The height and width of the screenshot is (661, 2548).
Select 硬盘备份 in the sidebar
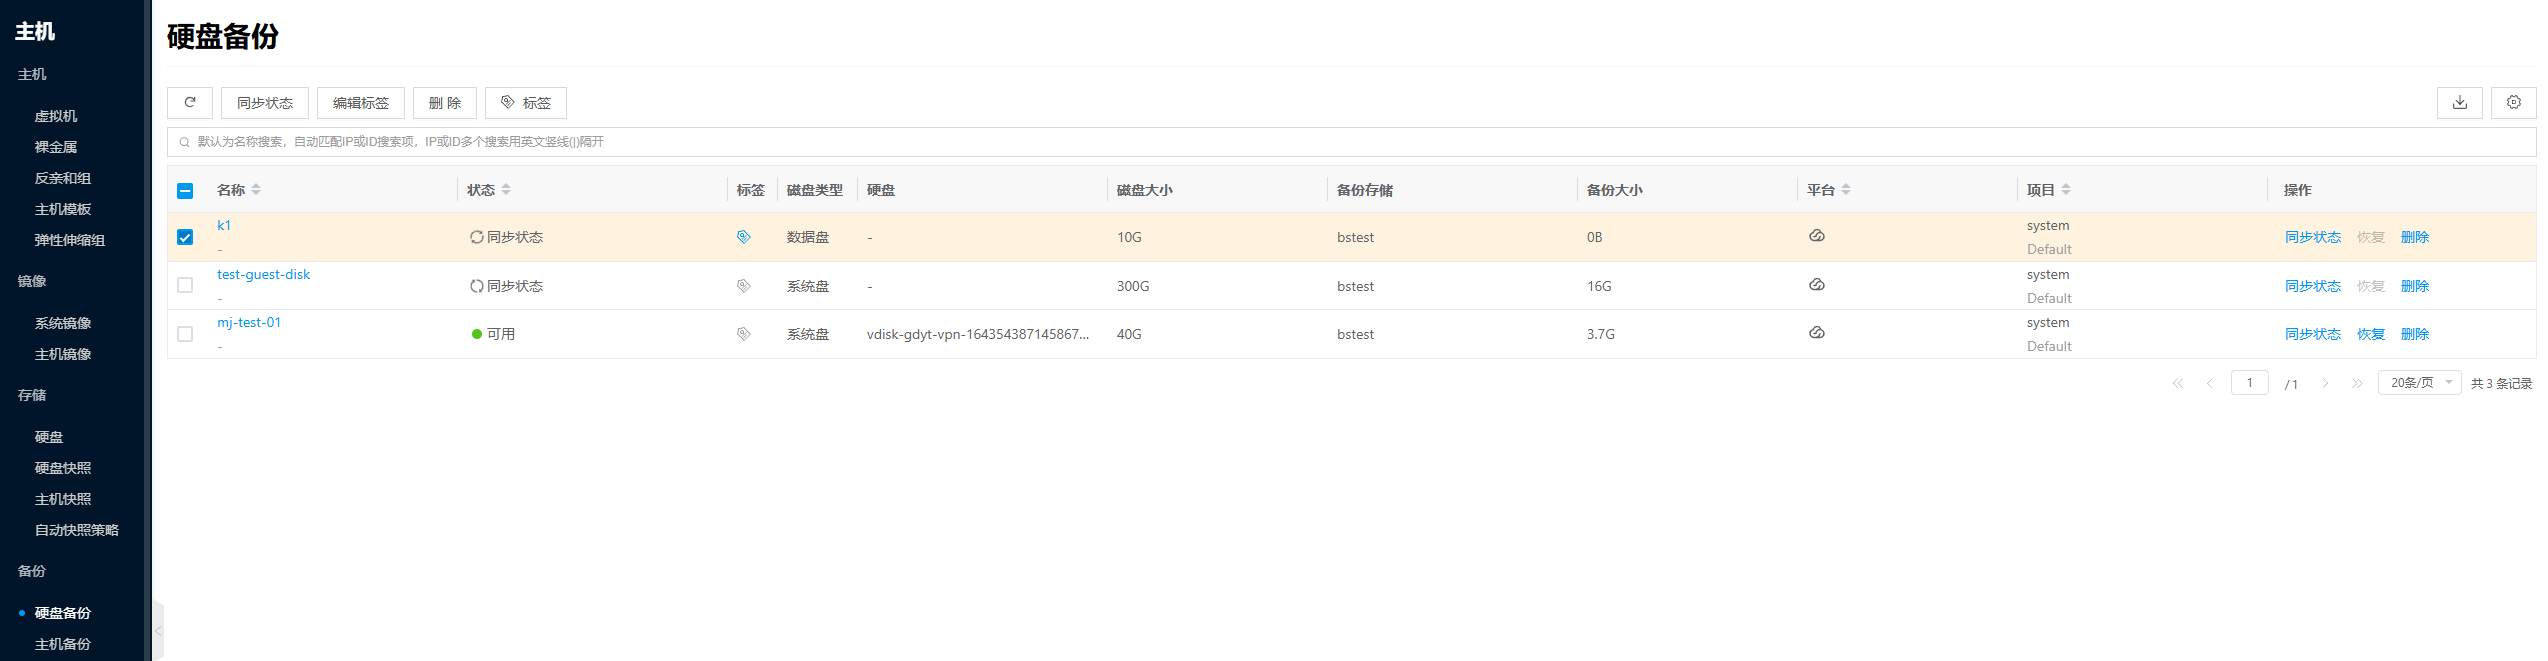pyautogui.click(x=63, y=613)
